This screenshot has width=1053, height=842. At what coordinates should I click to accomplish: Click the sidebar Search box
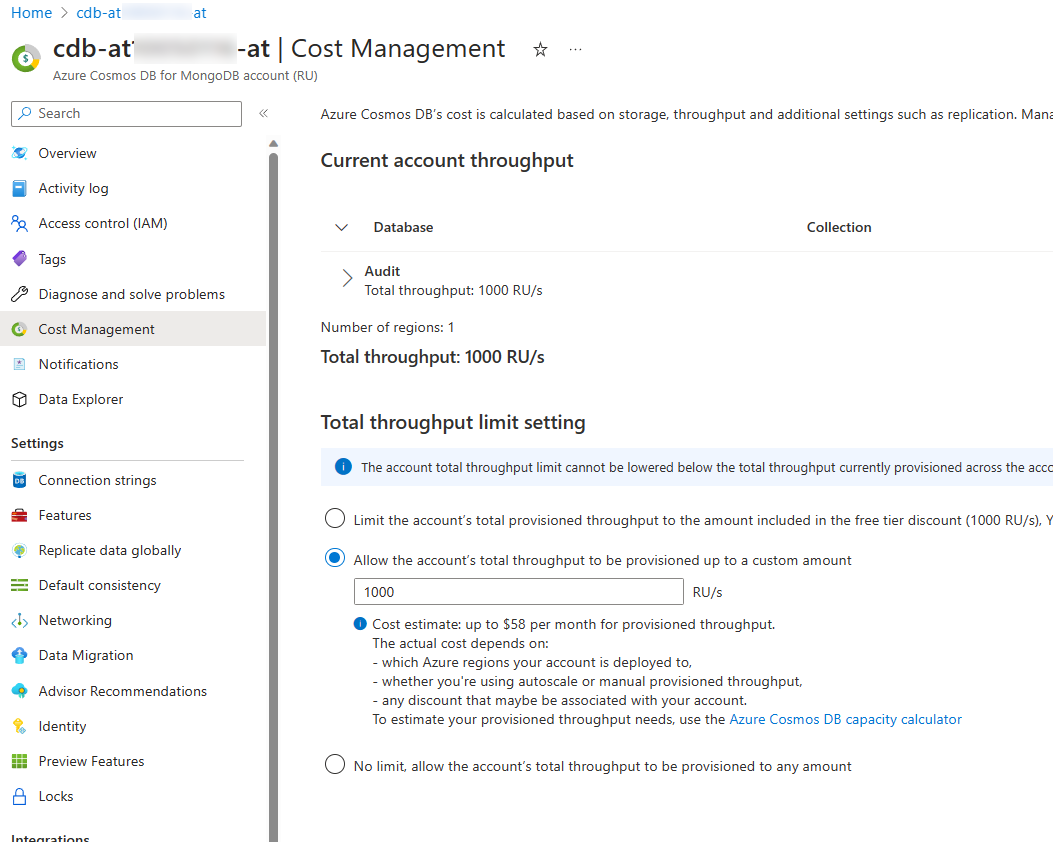click(x=126, y=113)
